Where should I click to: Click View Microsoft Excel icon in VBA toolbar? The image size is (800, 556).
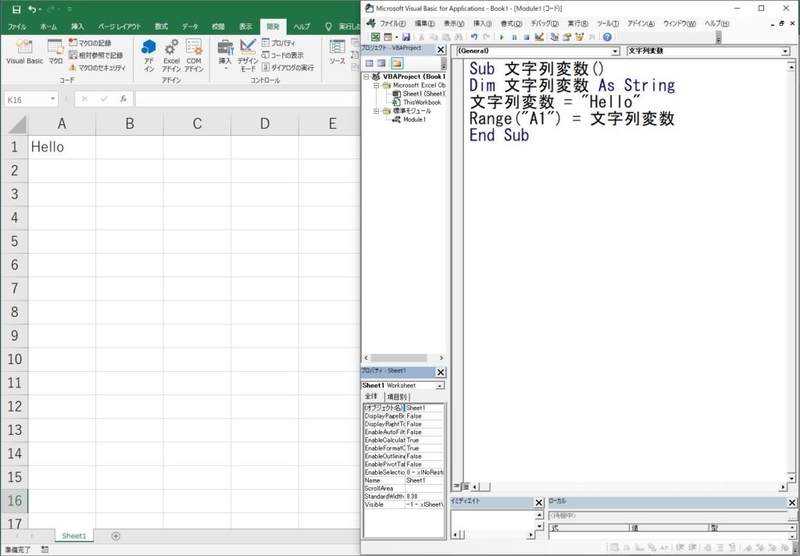click(376, 37)
